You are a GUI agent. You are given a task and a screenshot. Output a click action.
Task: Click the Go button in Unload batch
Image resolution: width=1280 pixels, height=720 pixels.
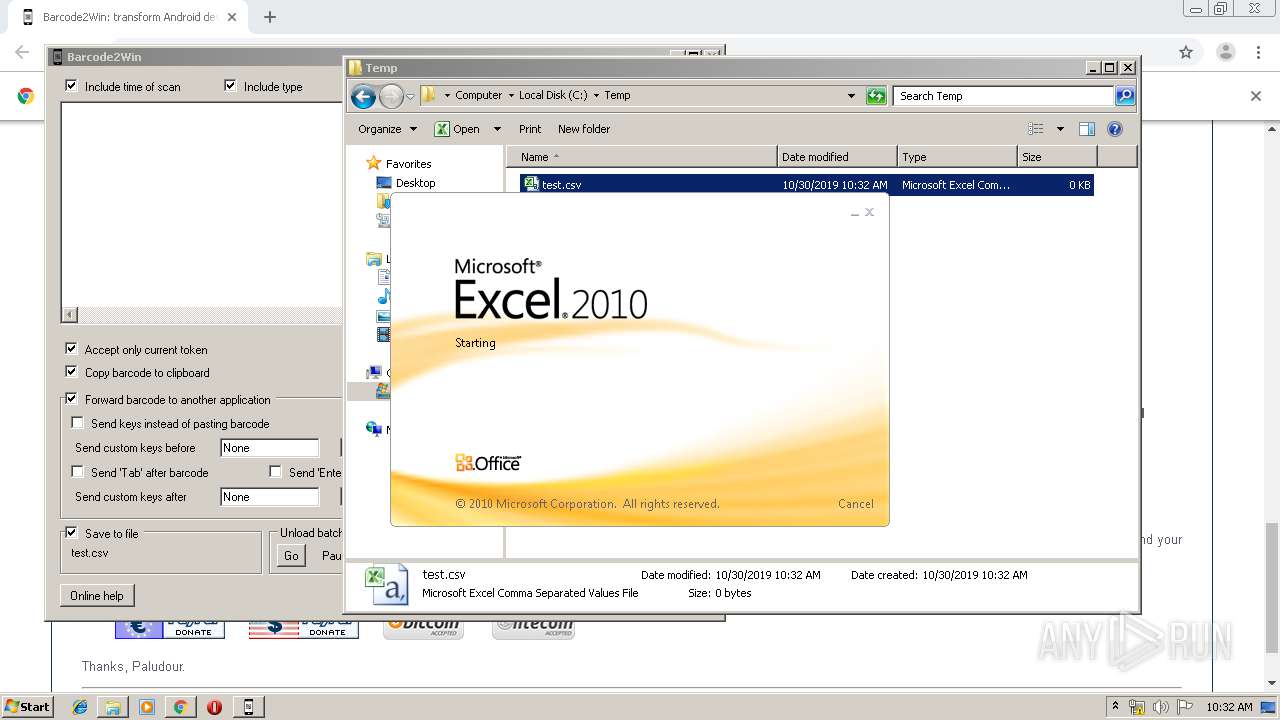[291, 556]
